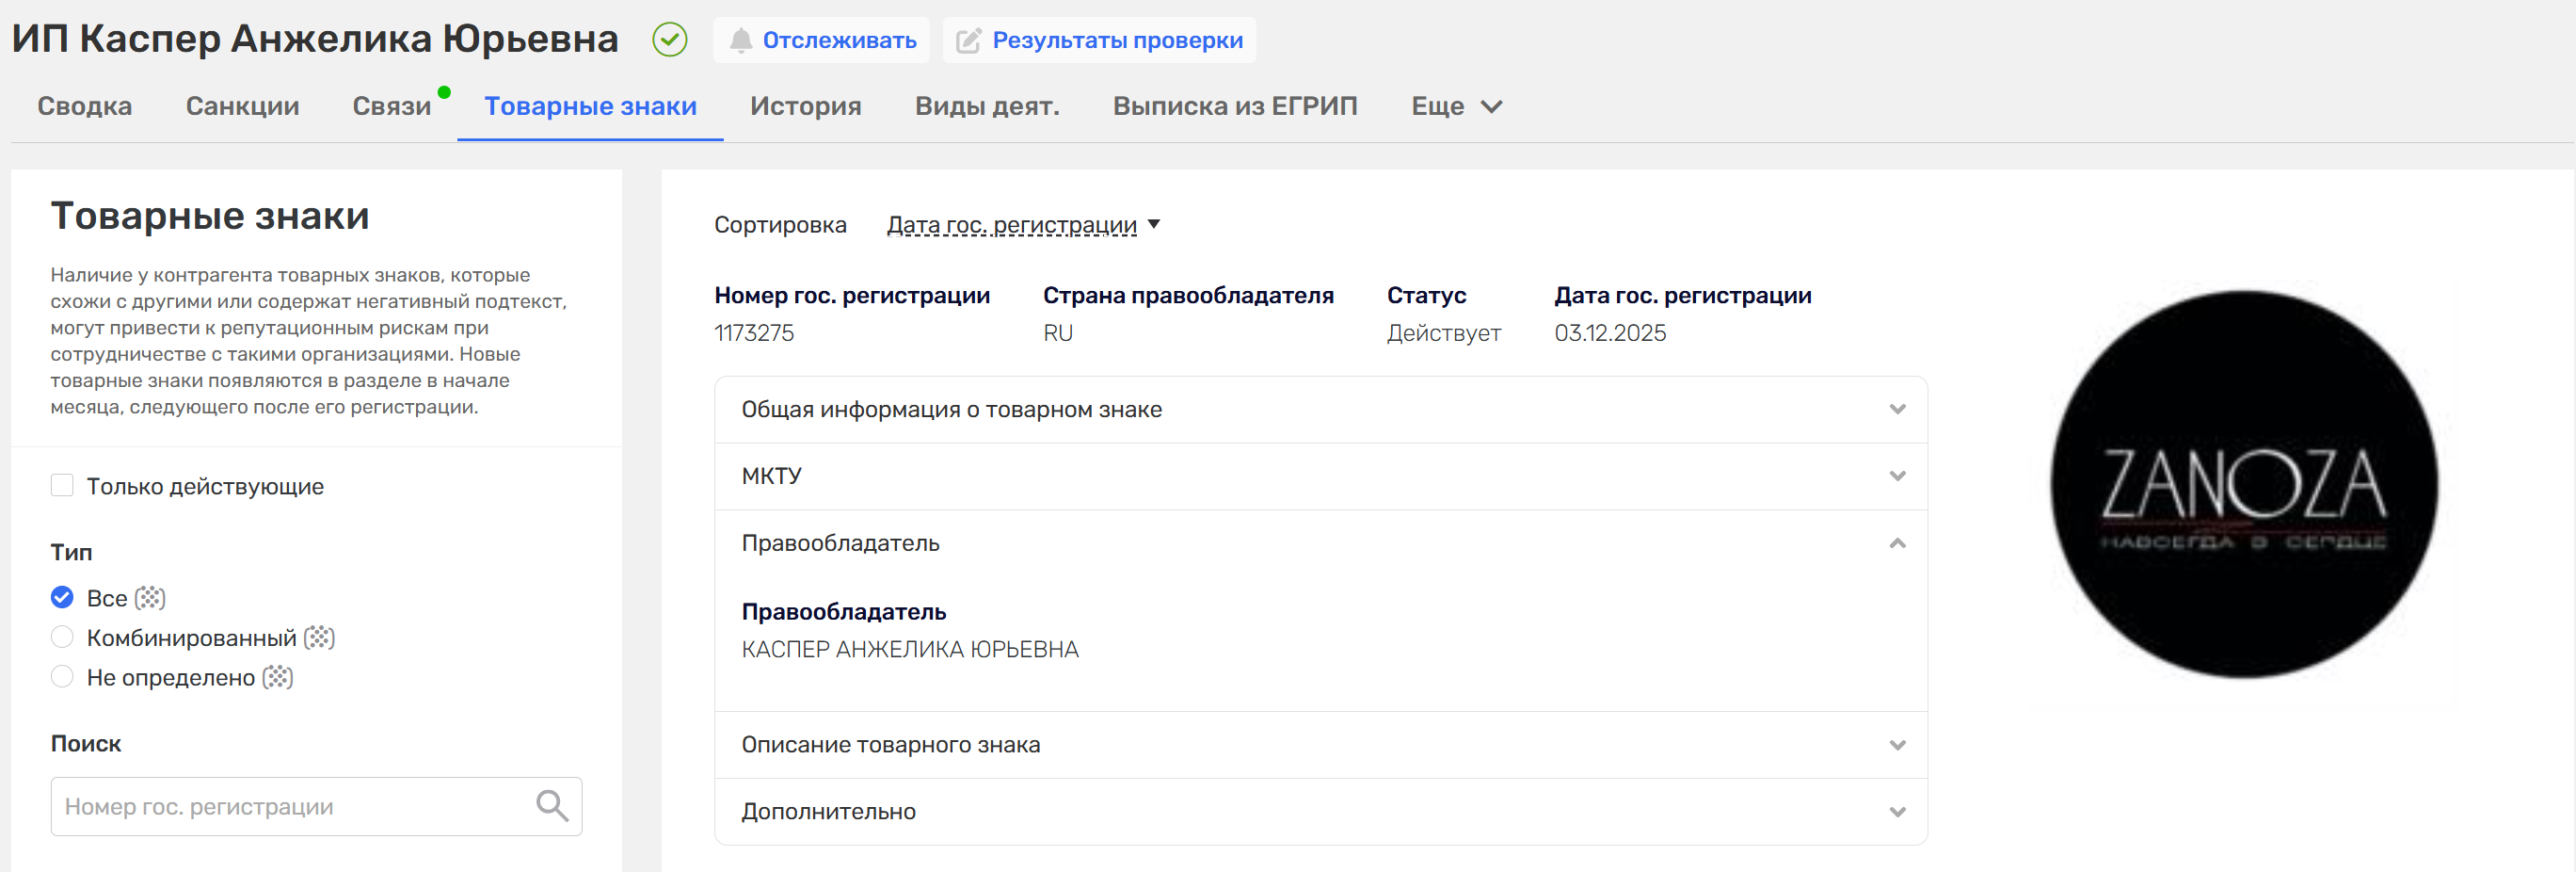
Task: Switch to the Санкции tab
Action: click(242, 106)
